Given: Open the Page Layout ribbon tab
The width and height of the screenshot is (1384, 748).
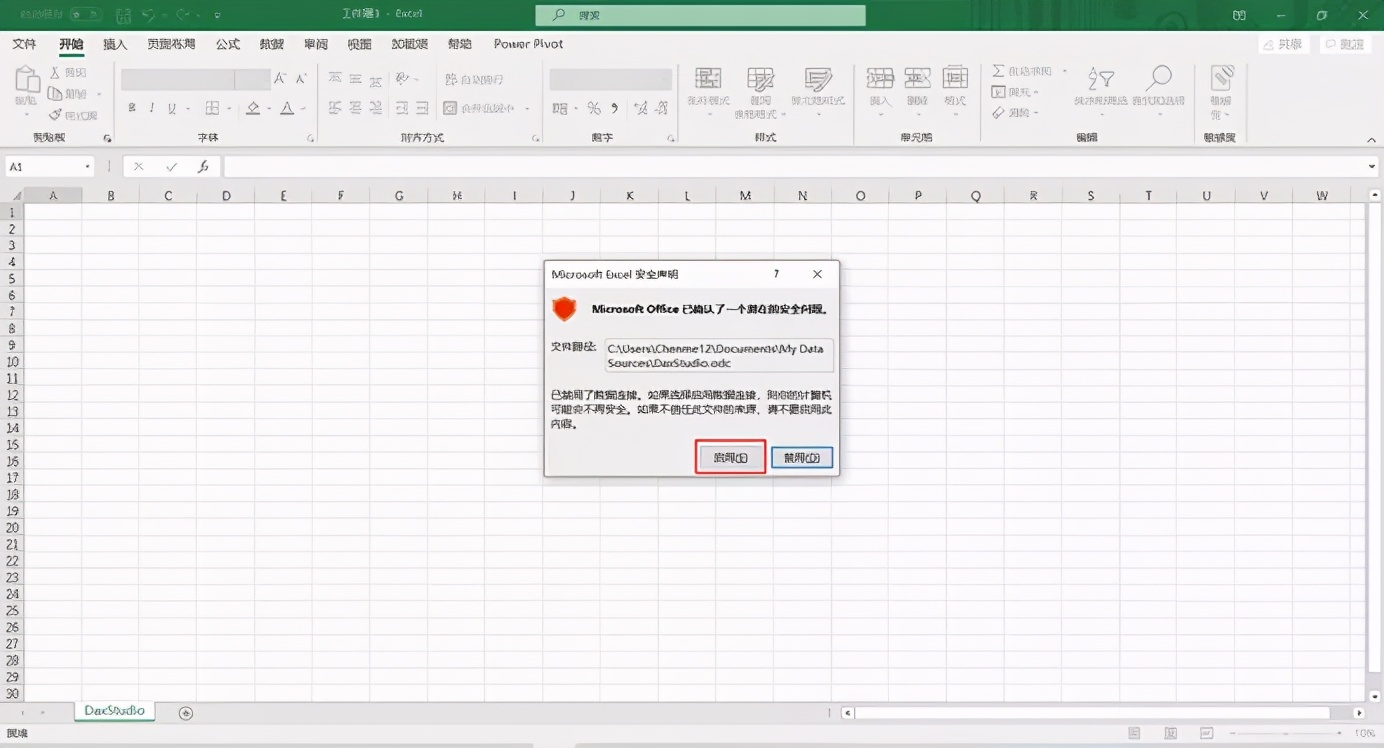Looking at the screenshot, I should (171, 44).
